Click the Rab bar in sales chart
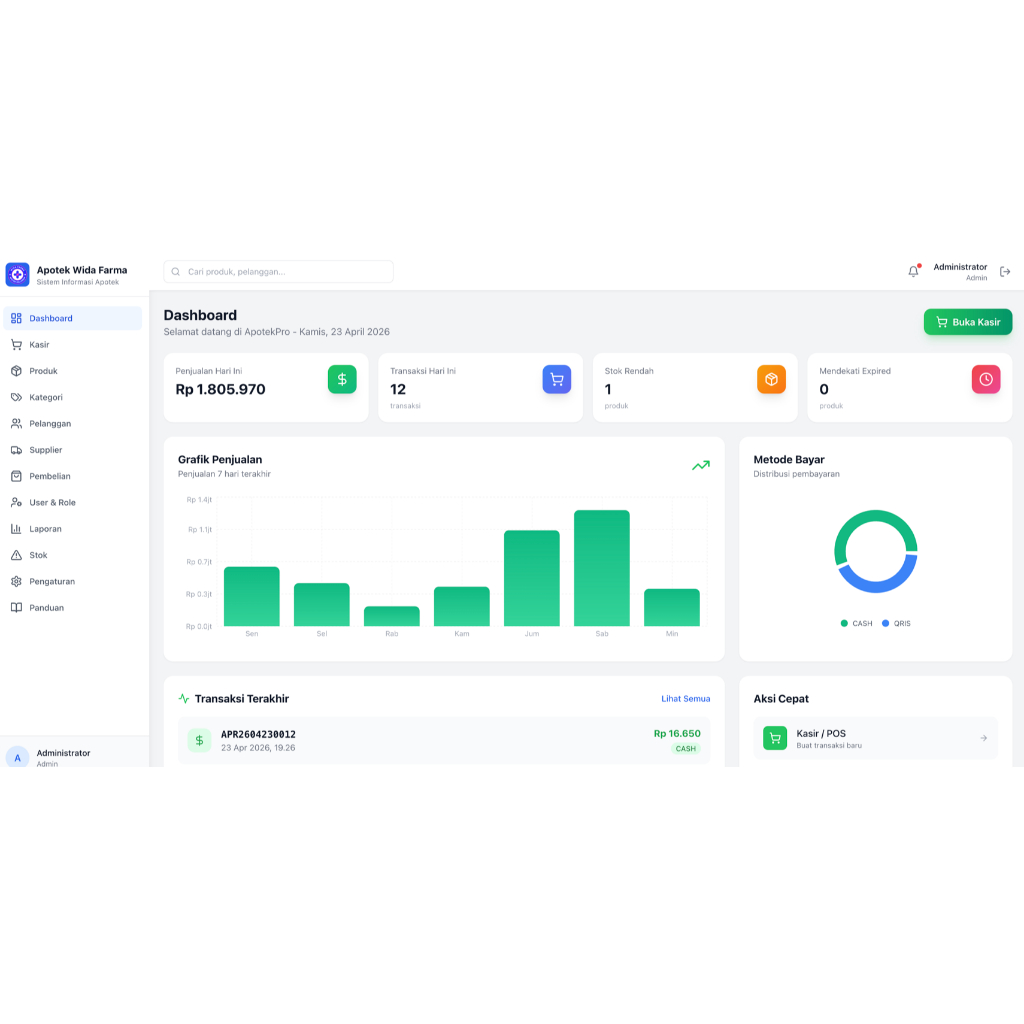 pyautogui.click(x=392, y=616)
